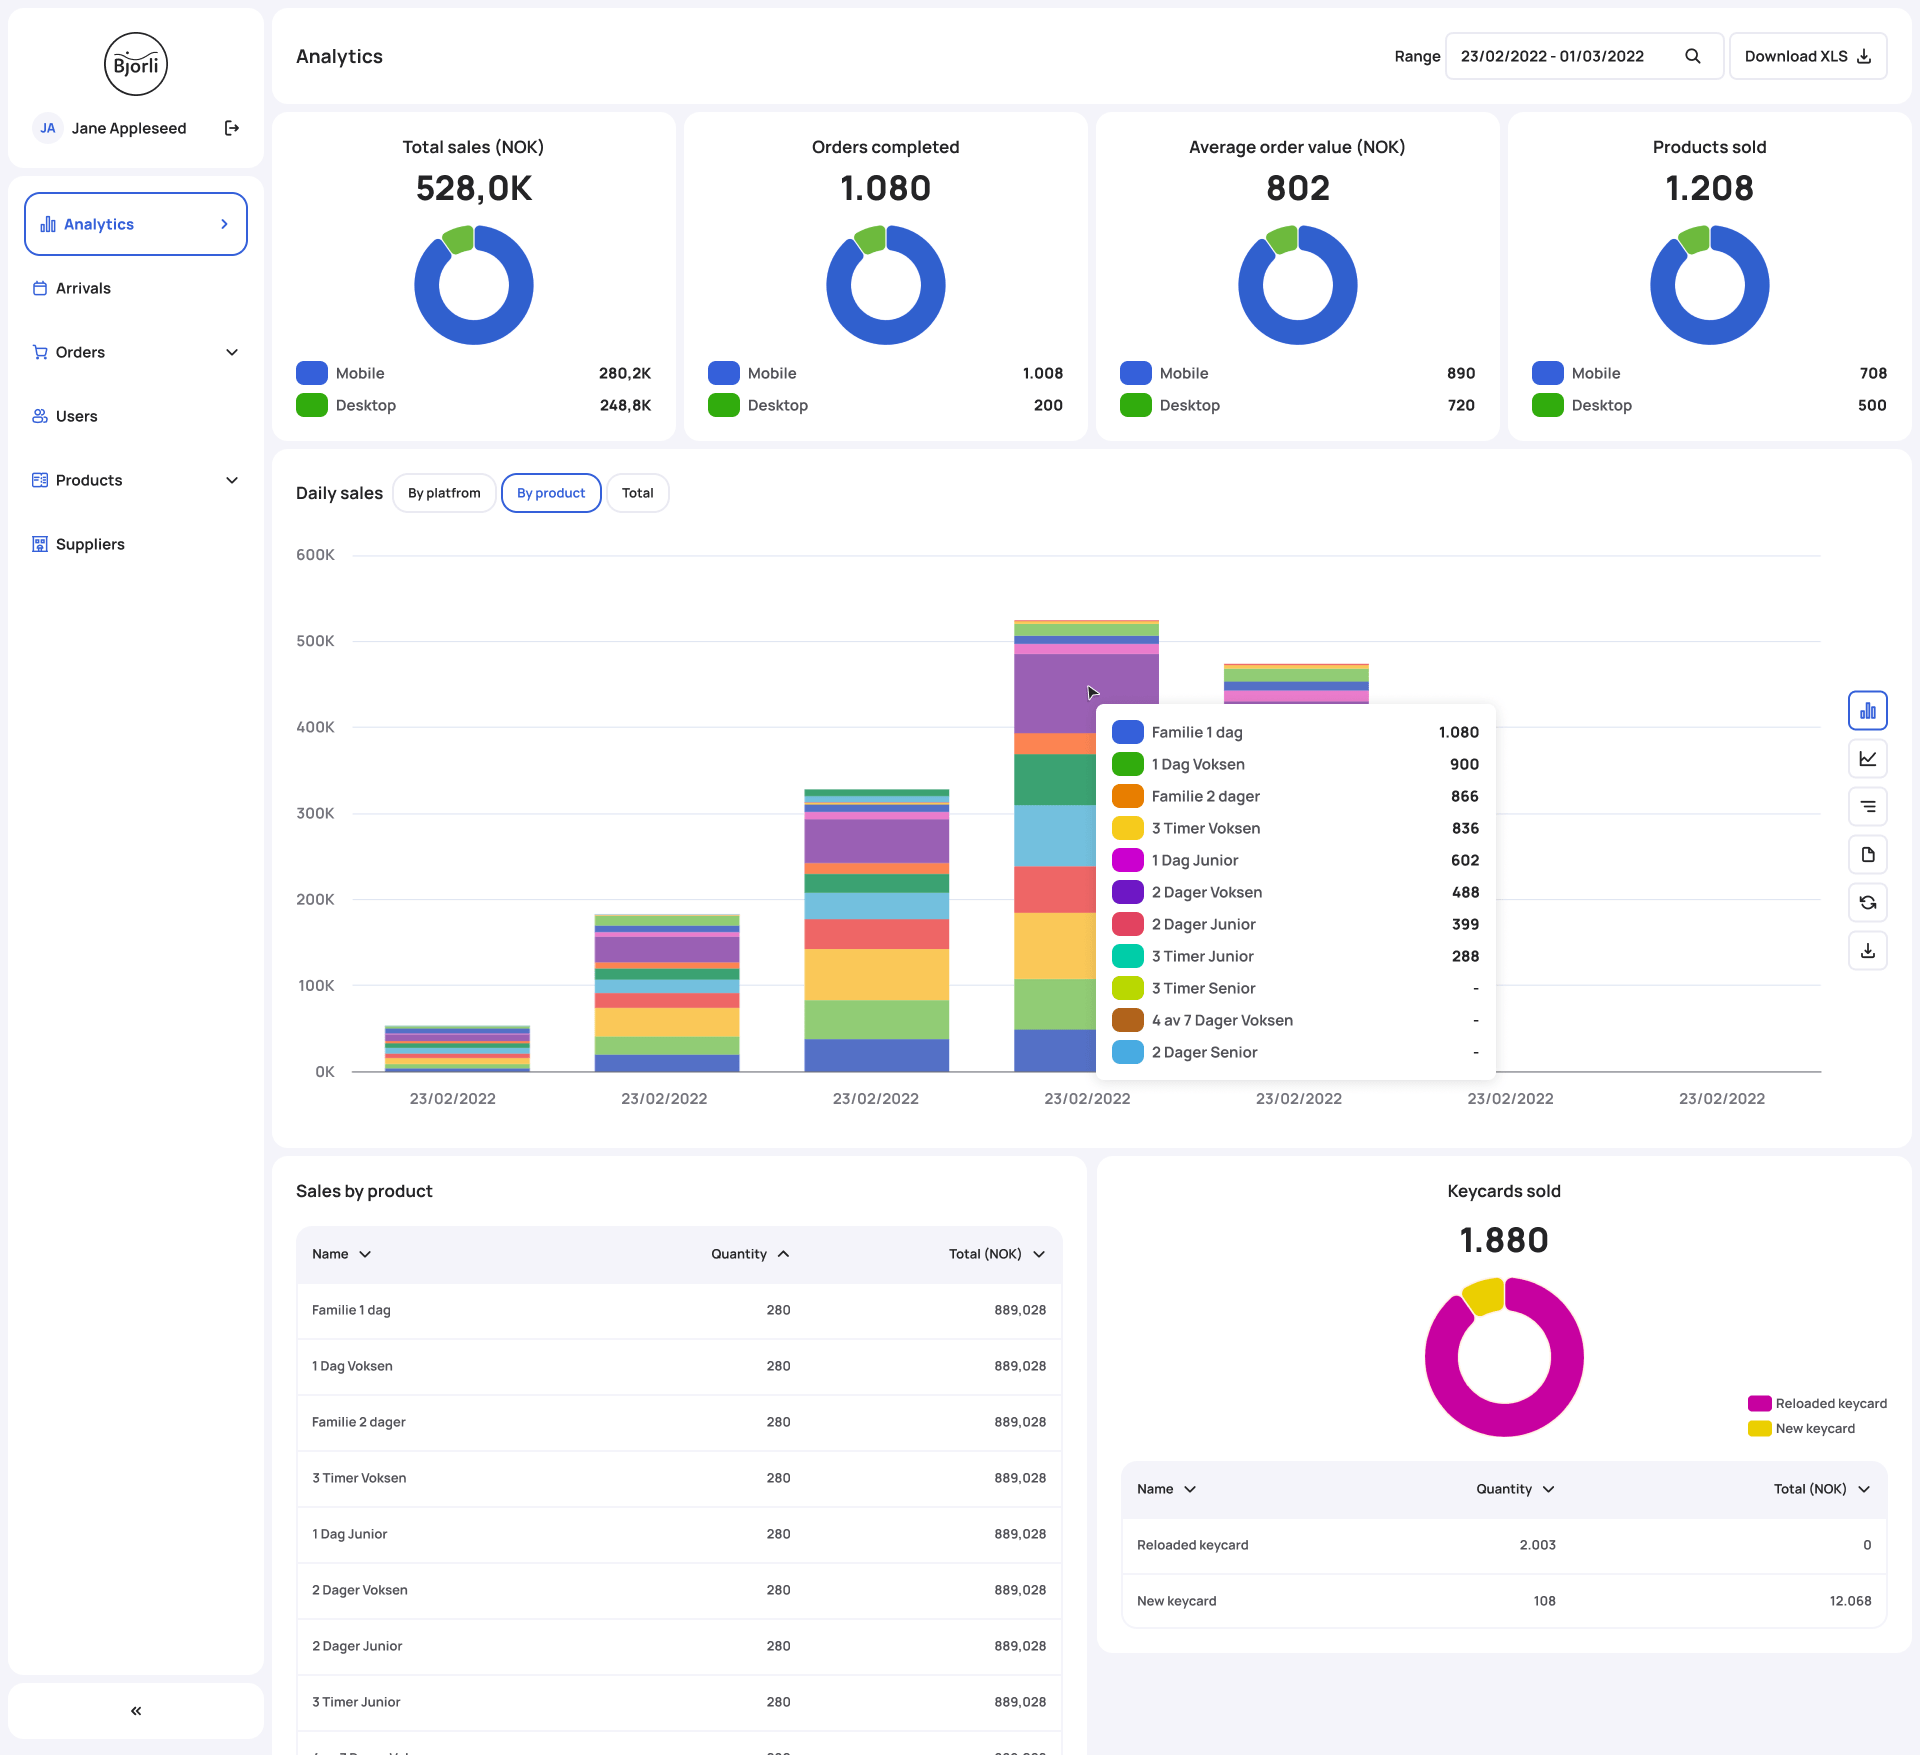Open the Suppliers page
Viewport: 1920px width, 1755px height.
(90, 544)
